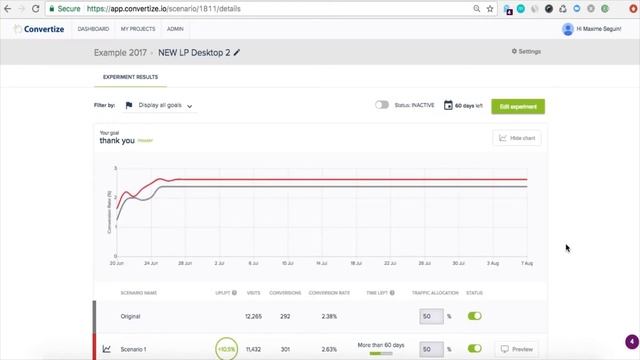Click the Edit experiment button
The width and height of the screenshot is (640, 360).
pyautogui.click(x=518, y=107)
